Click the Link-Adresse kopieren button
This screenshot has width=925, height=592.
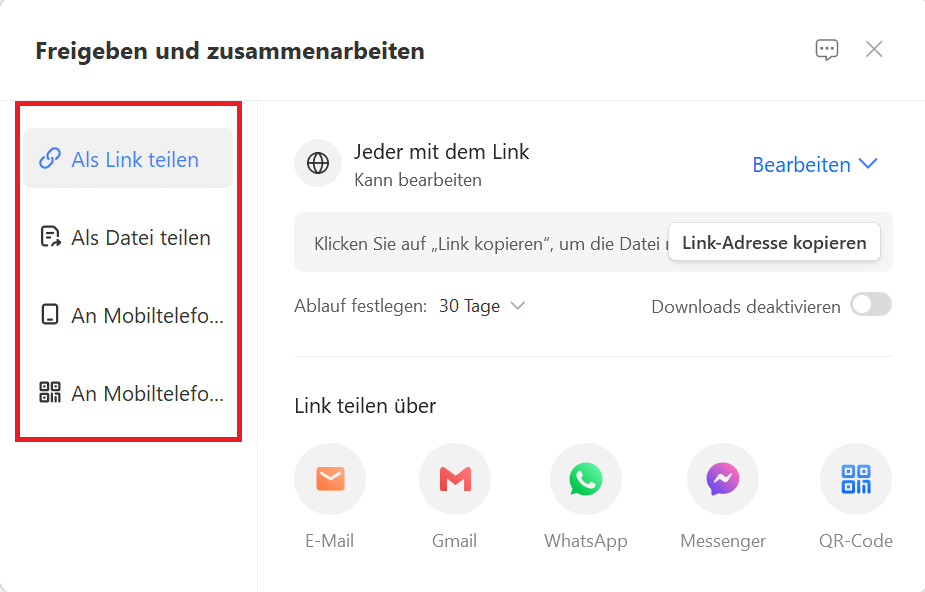click(x=773, y=242)
